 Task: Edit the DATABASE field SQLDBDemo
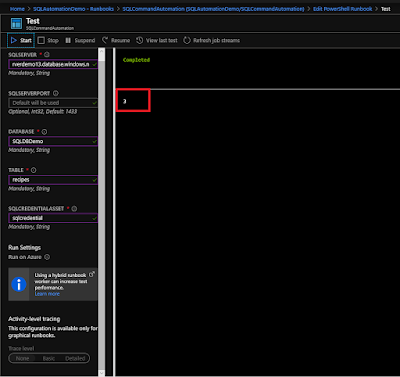pyautogui.click(x=53, y=141)
